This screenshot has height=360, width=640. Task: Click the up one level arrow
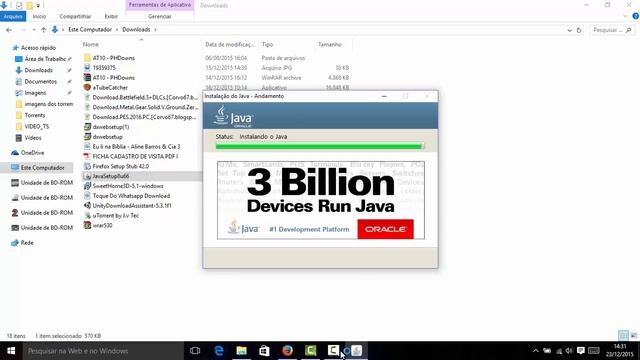click(x=43, y=30)
